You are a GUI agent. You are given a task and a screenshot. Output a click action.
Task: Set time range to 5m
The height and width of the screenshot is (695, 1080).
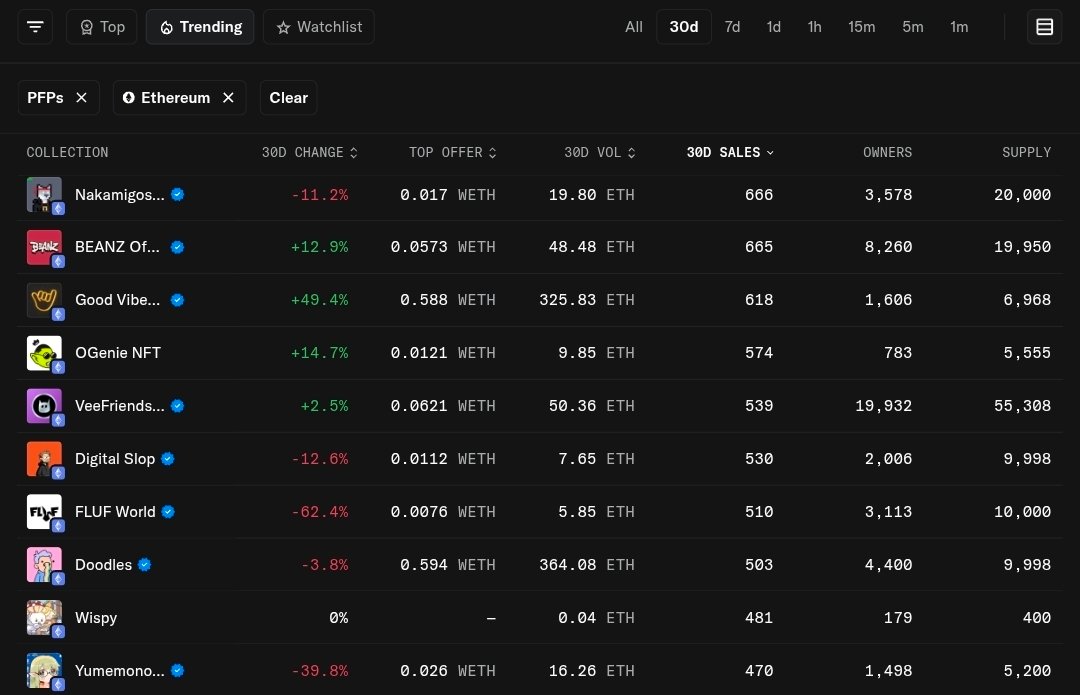click(x=913, y=27)
